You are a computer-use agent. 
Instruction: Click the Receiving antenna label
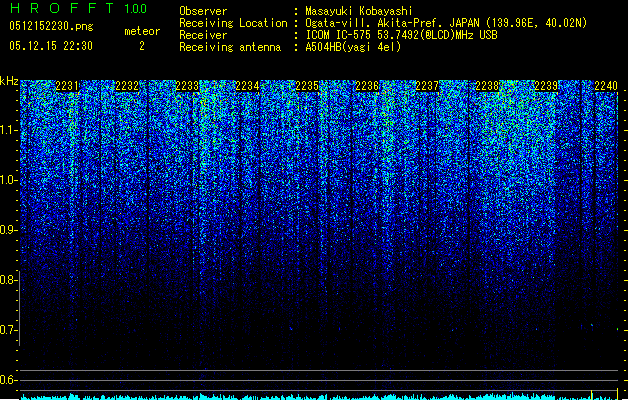click(230, 47)
